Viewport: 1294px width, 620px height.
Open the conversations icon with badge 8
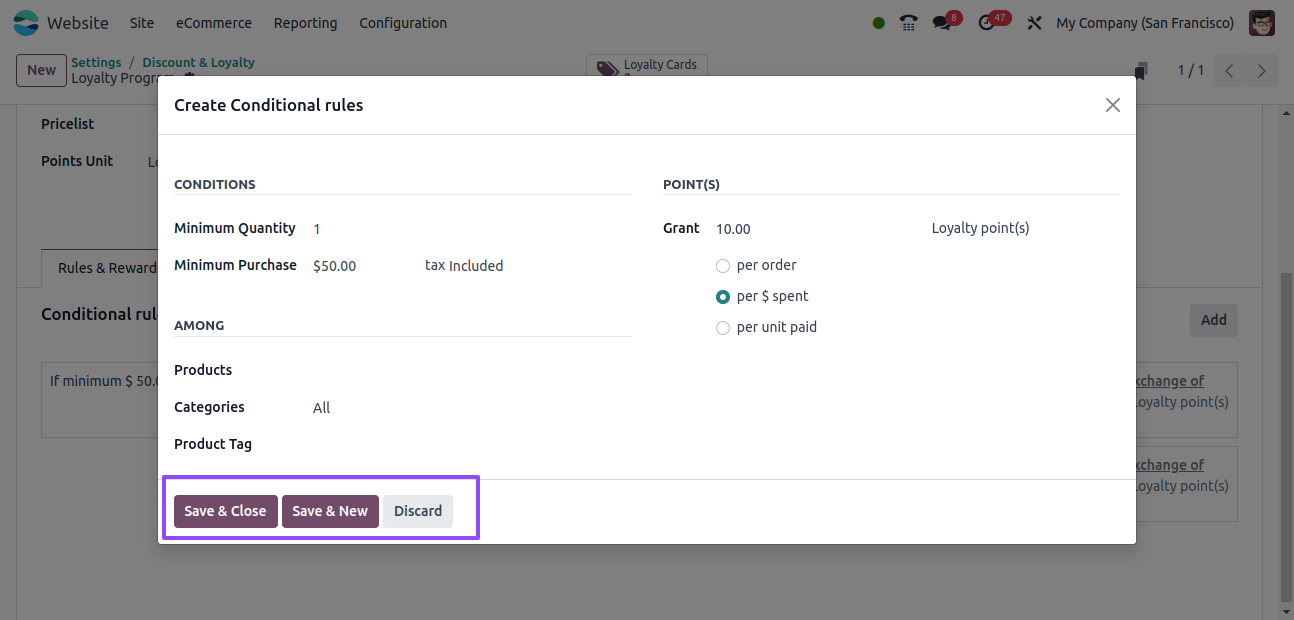click(x=941, y=22)
